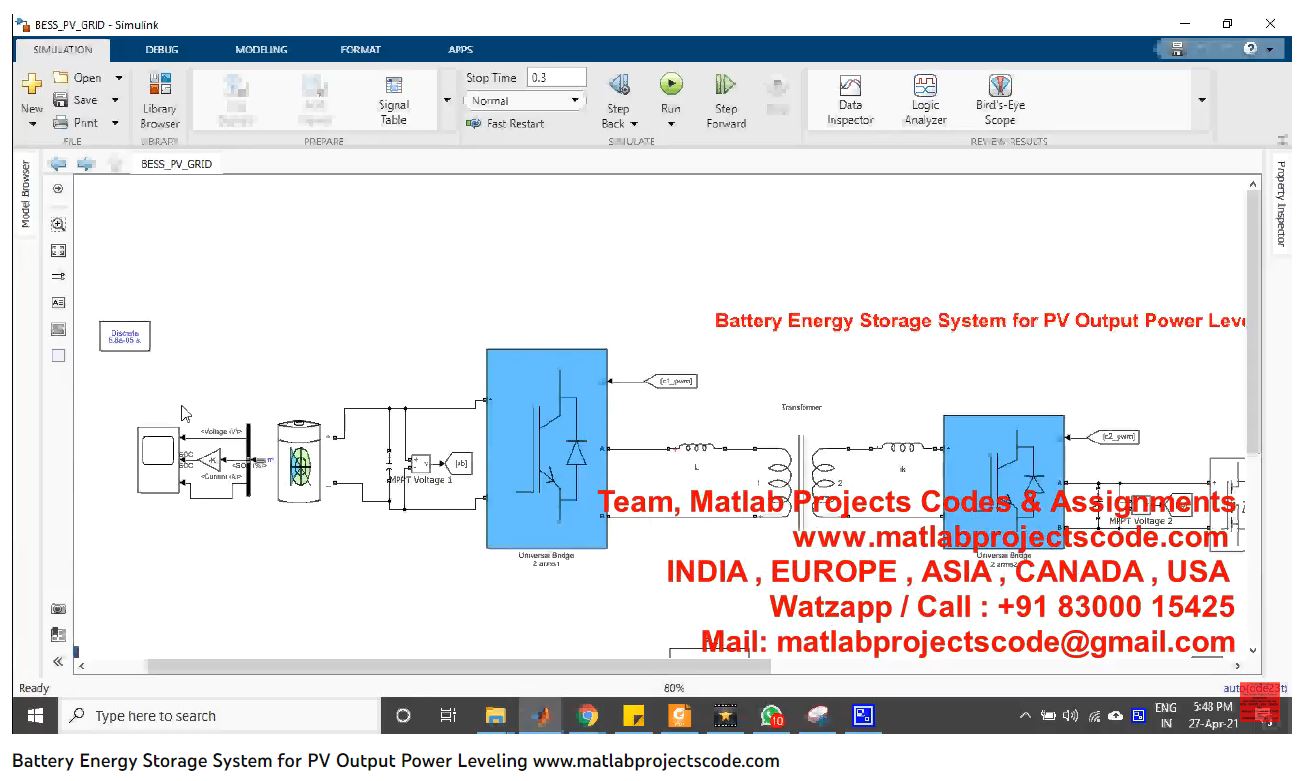
Task: Click the Run simulation button
Action: tap(671, 86)
